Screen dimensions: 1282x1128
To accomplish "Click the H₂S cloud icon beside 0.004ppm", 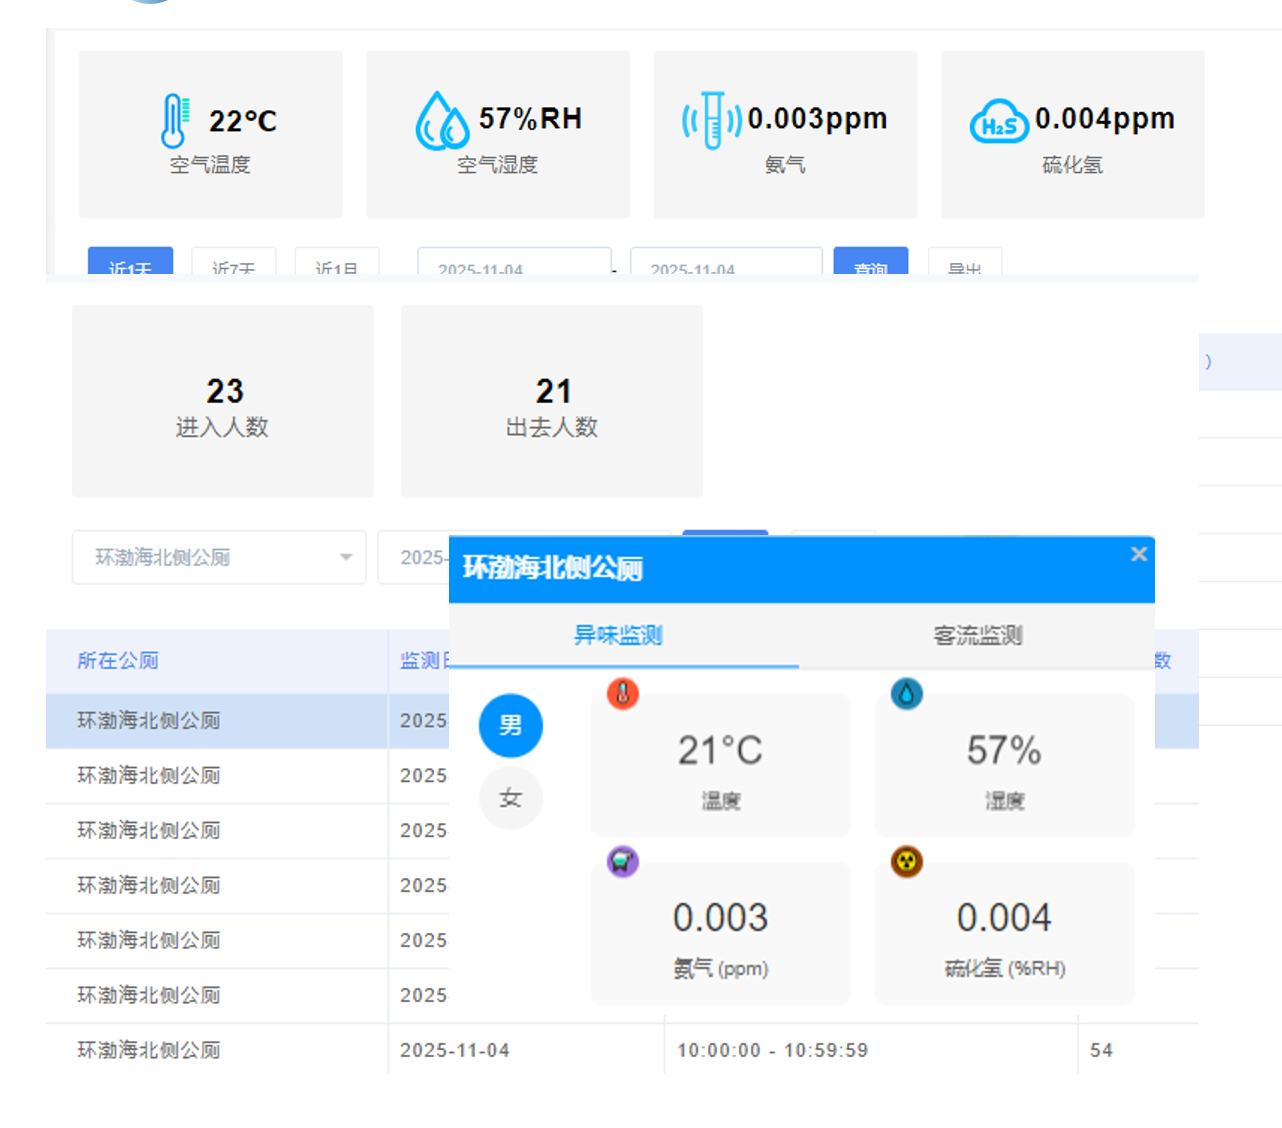I will tap(999, 122).
